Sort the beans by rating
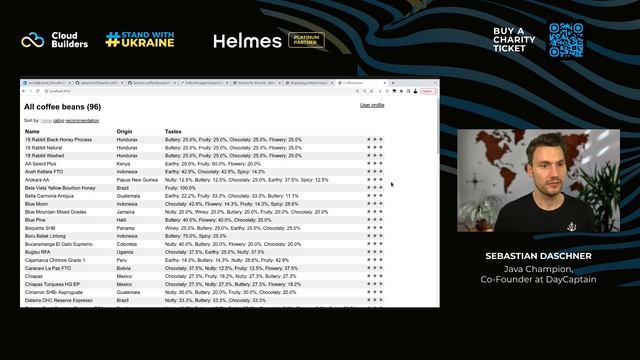The image size is (640, 360). coord(58,120)
